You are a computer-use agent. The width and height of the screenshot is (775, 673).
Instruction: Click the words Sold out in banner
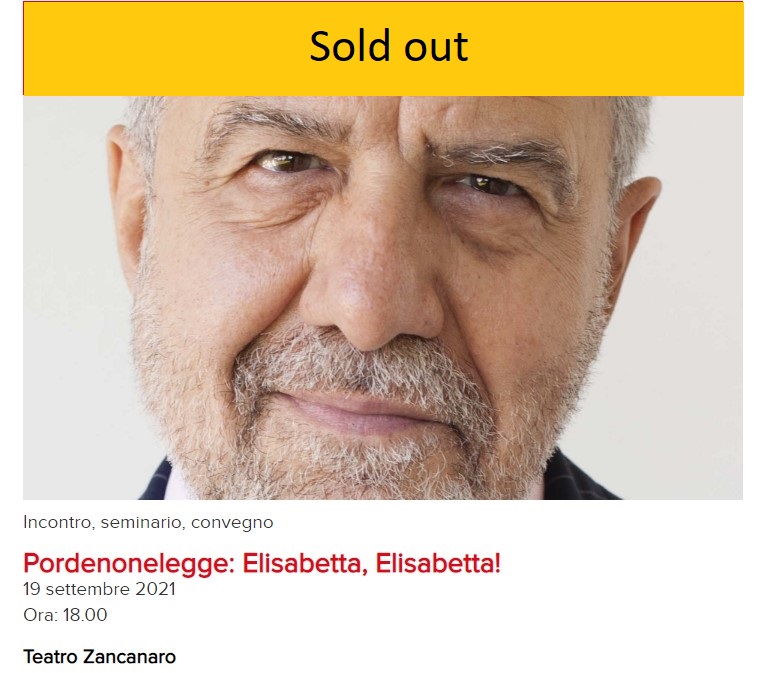click(x=388, y=46)
